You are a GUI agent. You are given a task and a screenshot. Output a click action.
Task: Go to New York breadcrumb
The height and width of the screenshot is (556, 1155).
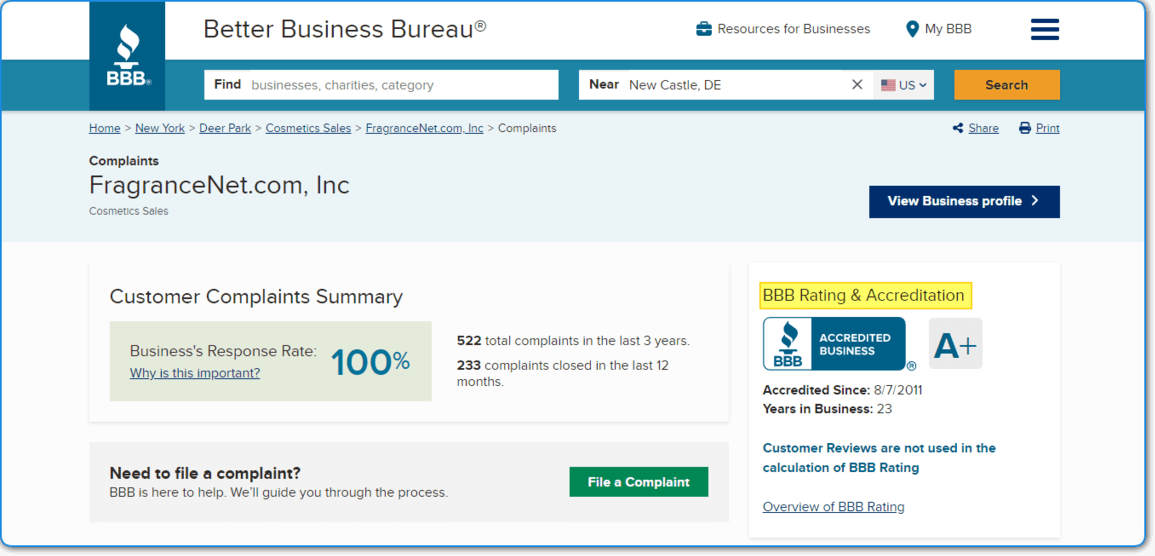(x=160, y=128)
